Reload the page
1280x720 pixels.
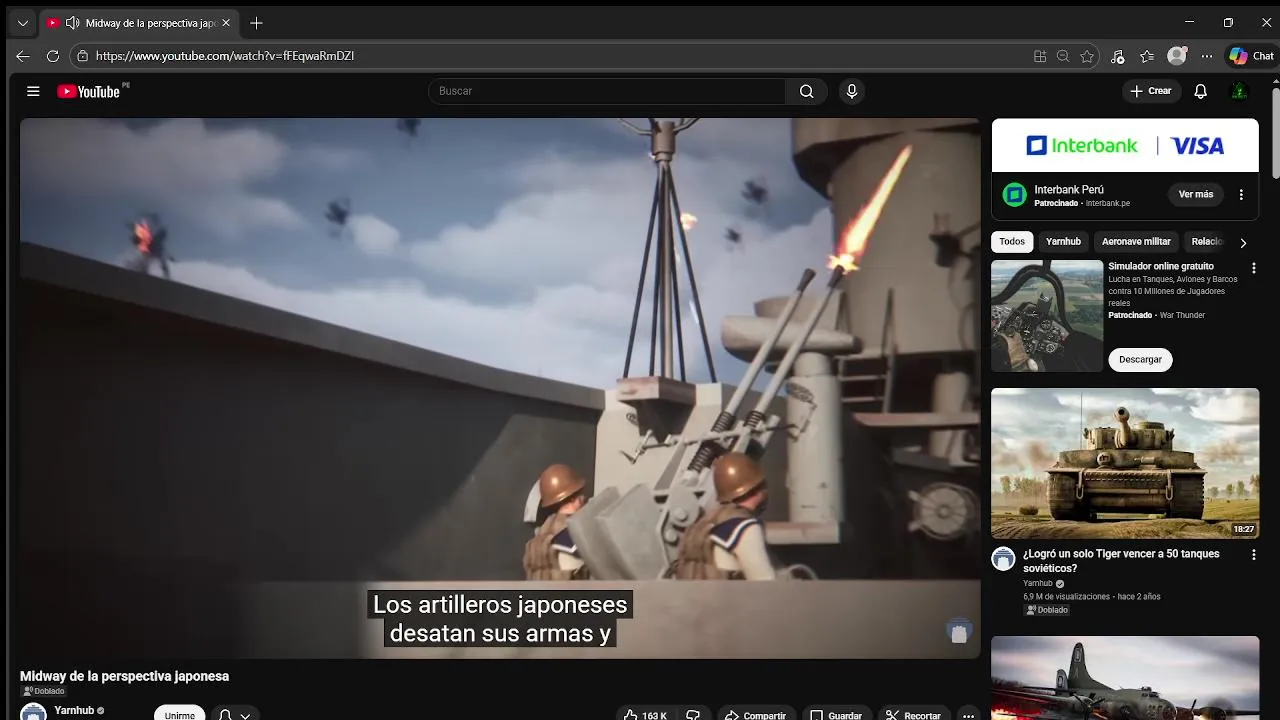click(53, 56)
